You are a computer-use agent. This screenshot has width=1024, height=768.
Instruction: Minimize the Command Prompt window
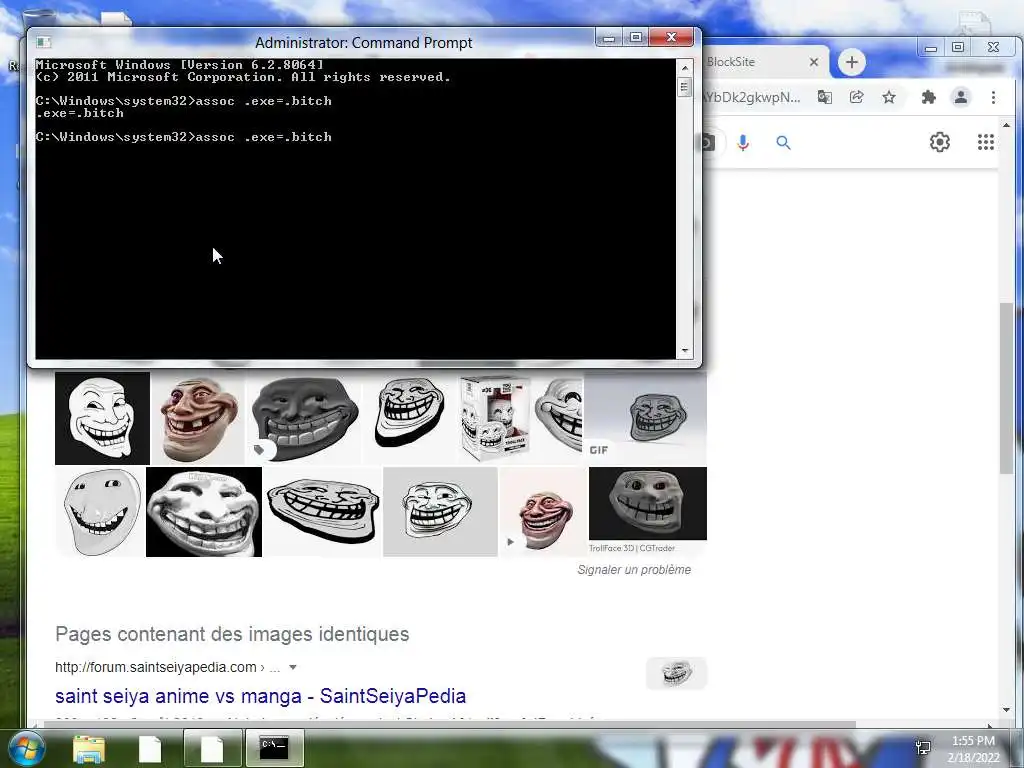click(609, 37)
